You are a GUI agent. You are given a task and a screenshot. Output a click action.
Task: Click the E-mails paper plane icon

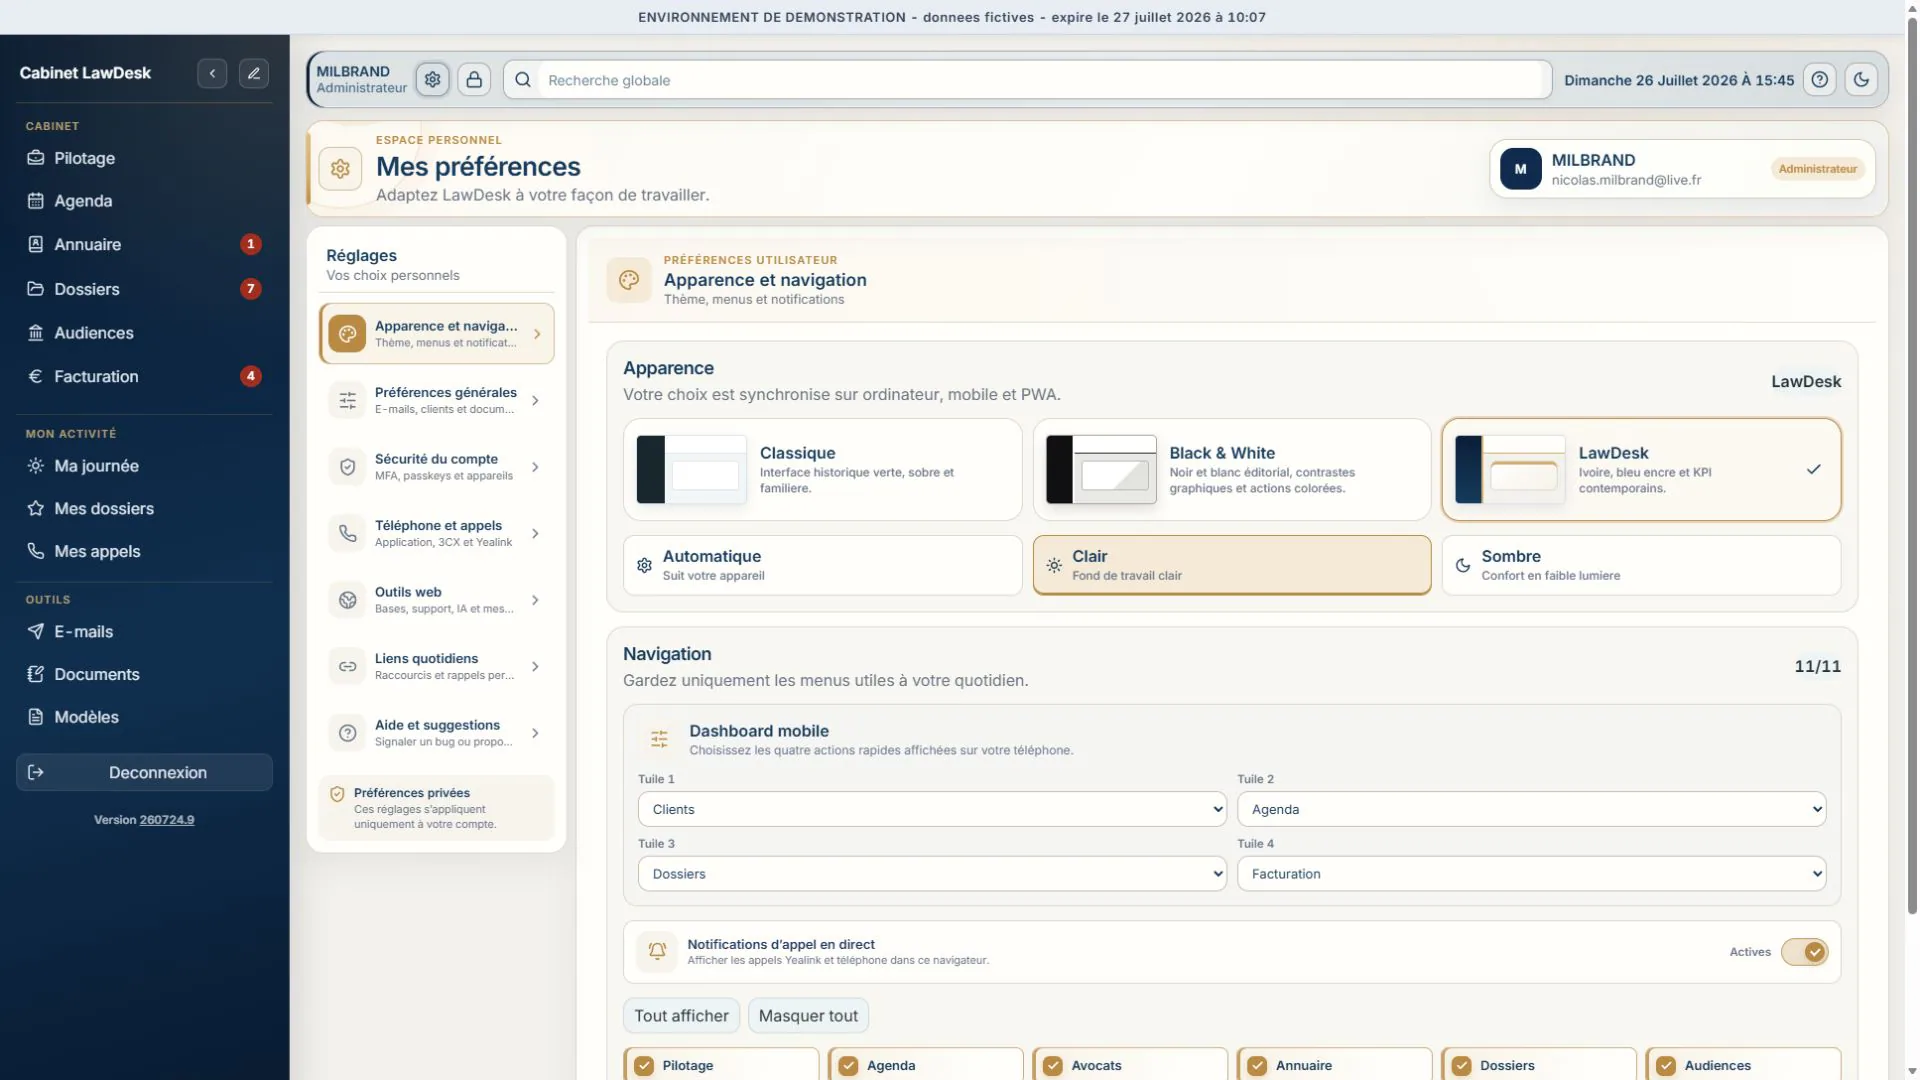[36, 631]
